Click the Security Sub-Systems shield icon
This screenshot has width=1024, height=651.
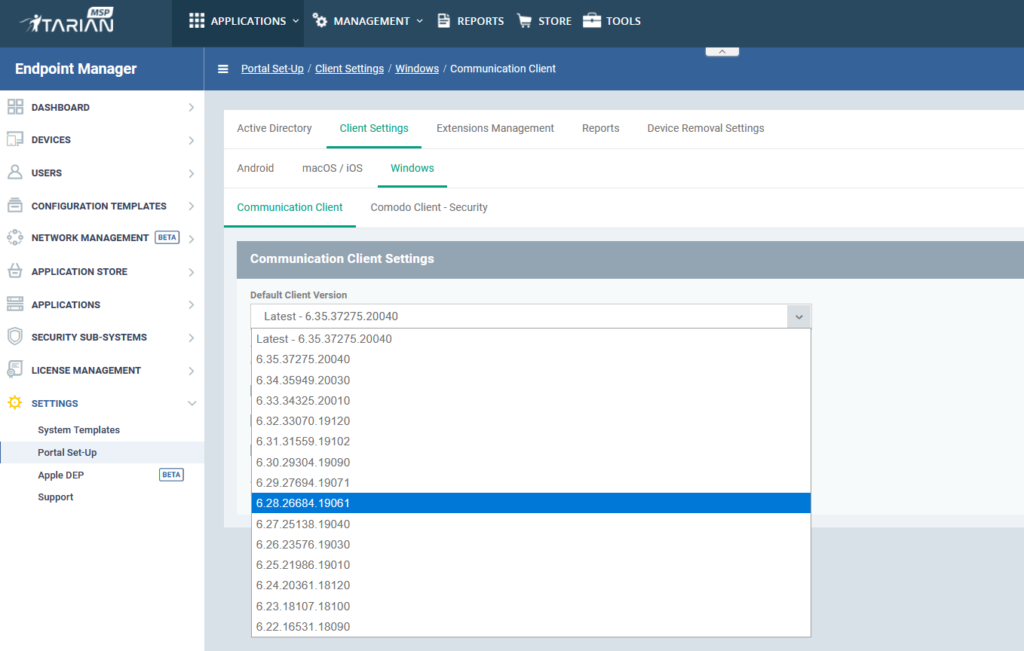click(x=15, y=337)
